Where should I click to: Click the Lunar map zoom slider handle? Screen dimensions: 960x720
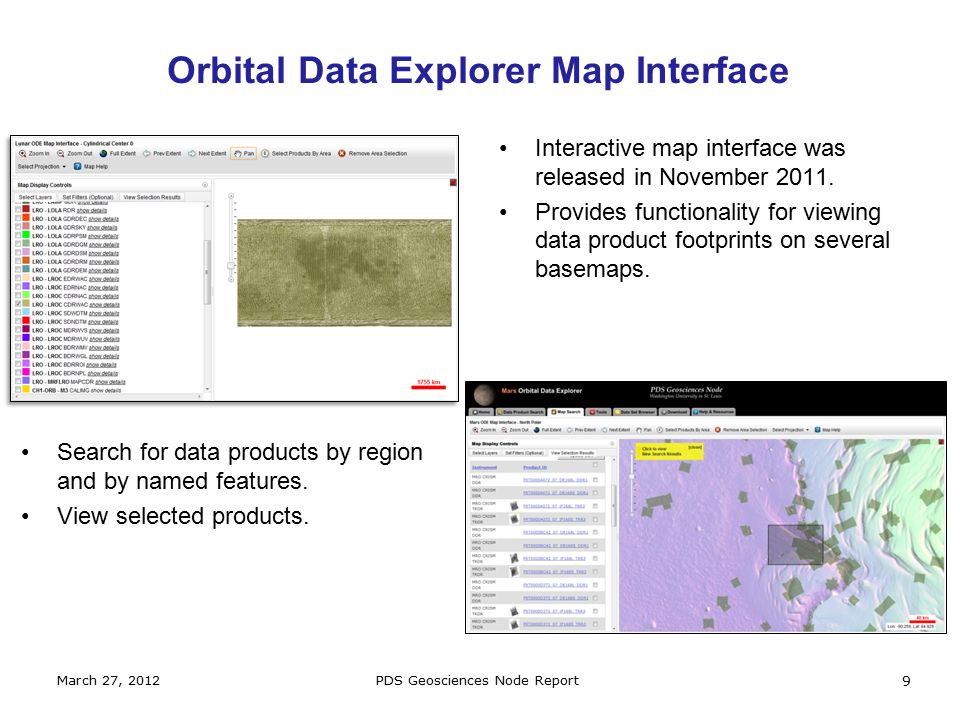point(231,266)
